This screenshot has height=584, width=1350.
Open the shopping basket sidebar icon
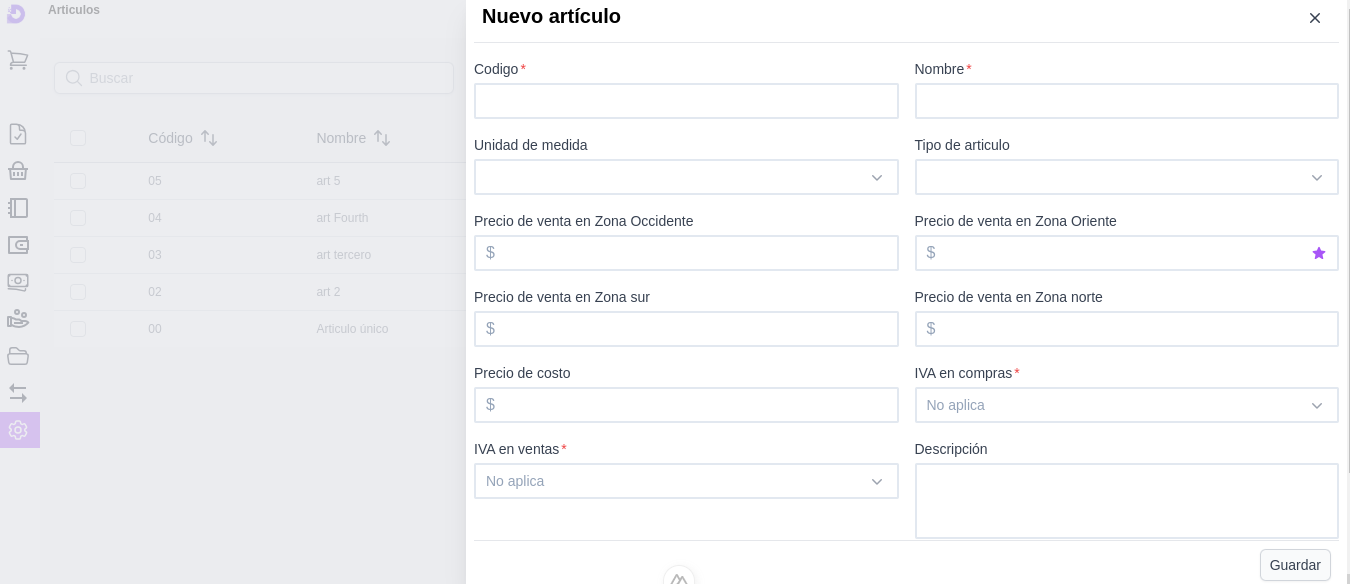17,171
